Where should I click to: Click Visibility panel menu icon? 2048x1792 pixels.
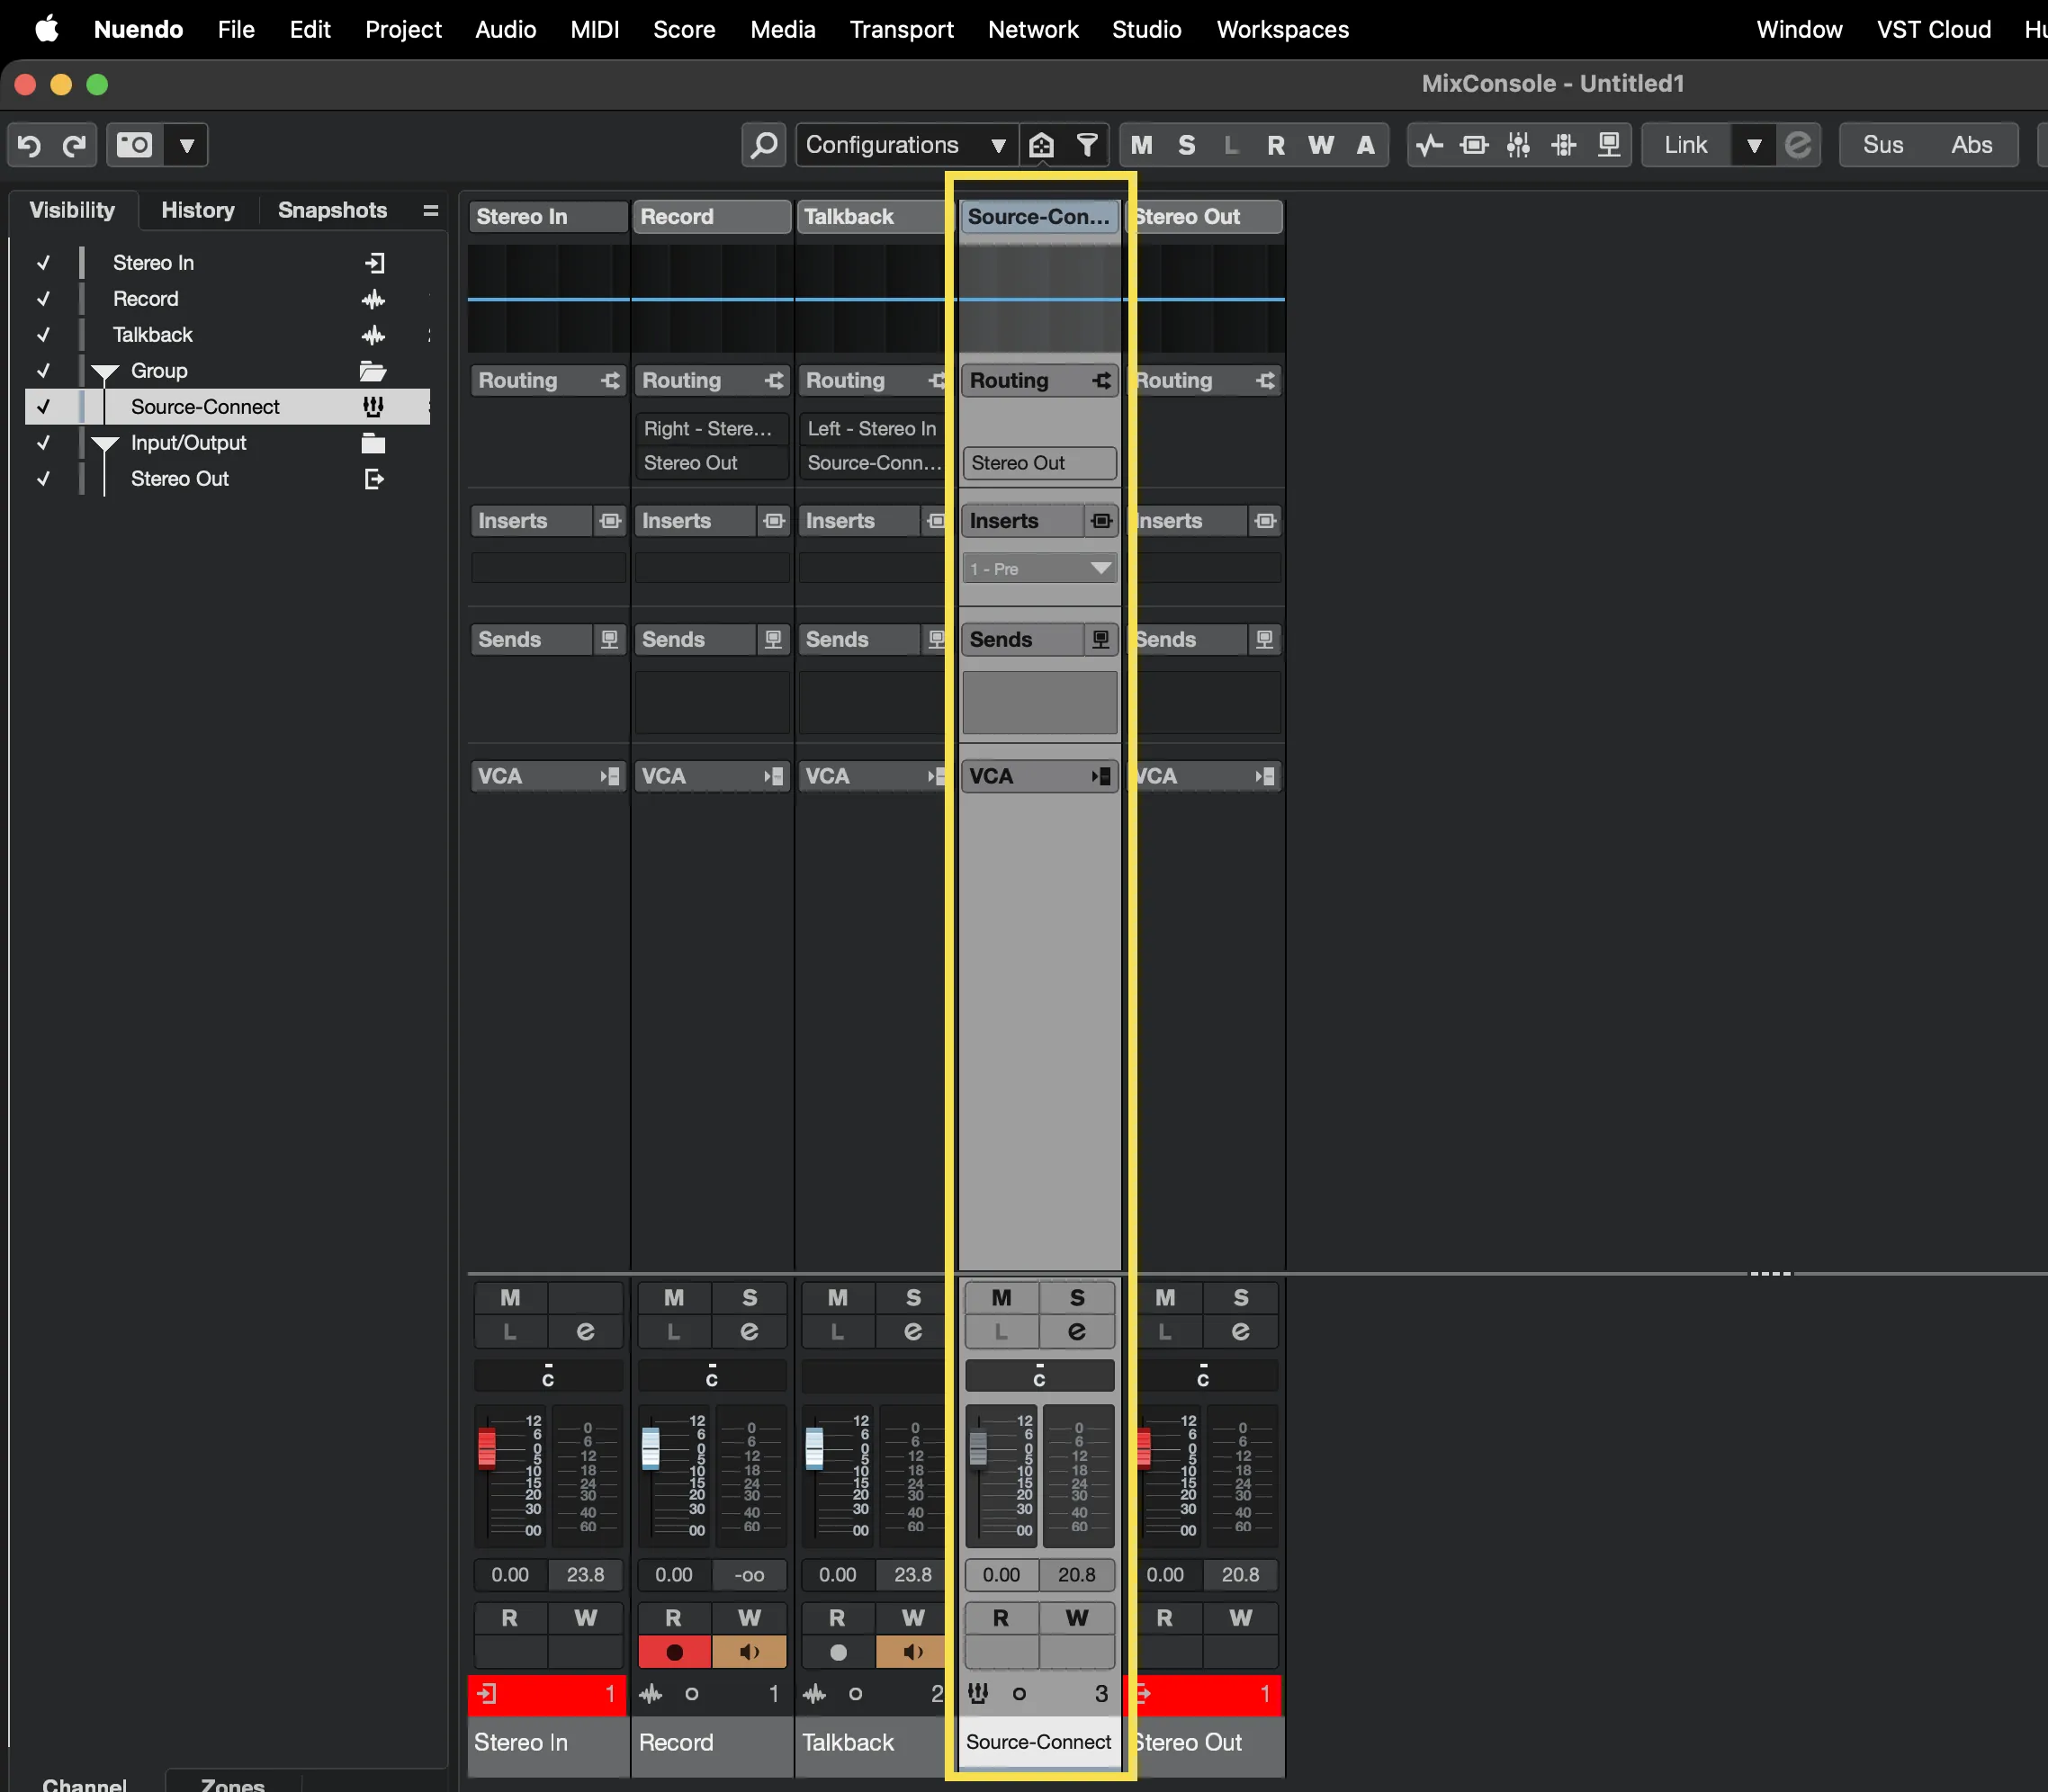click(431, 211)
